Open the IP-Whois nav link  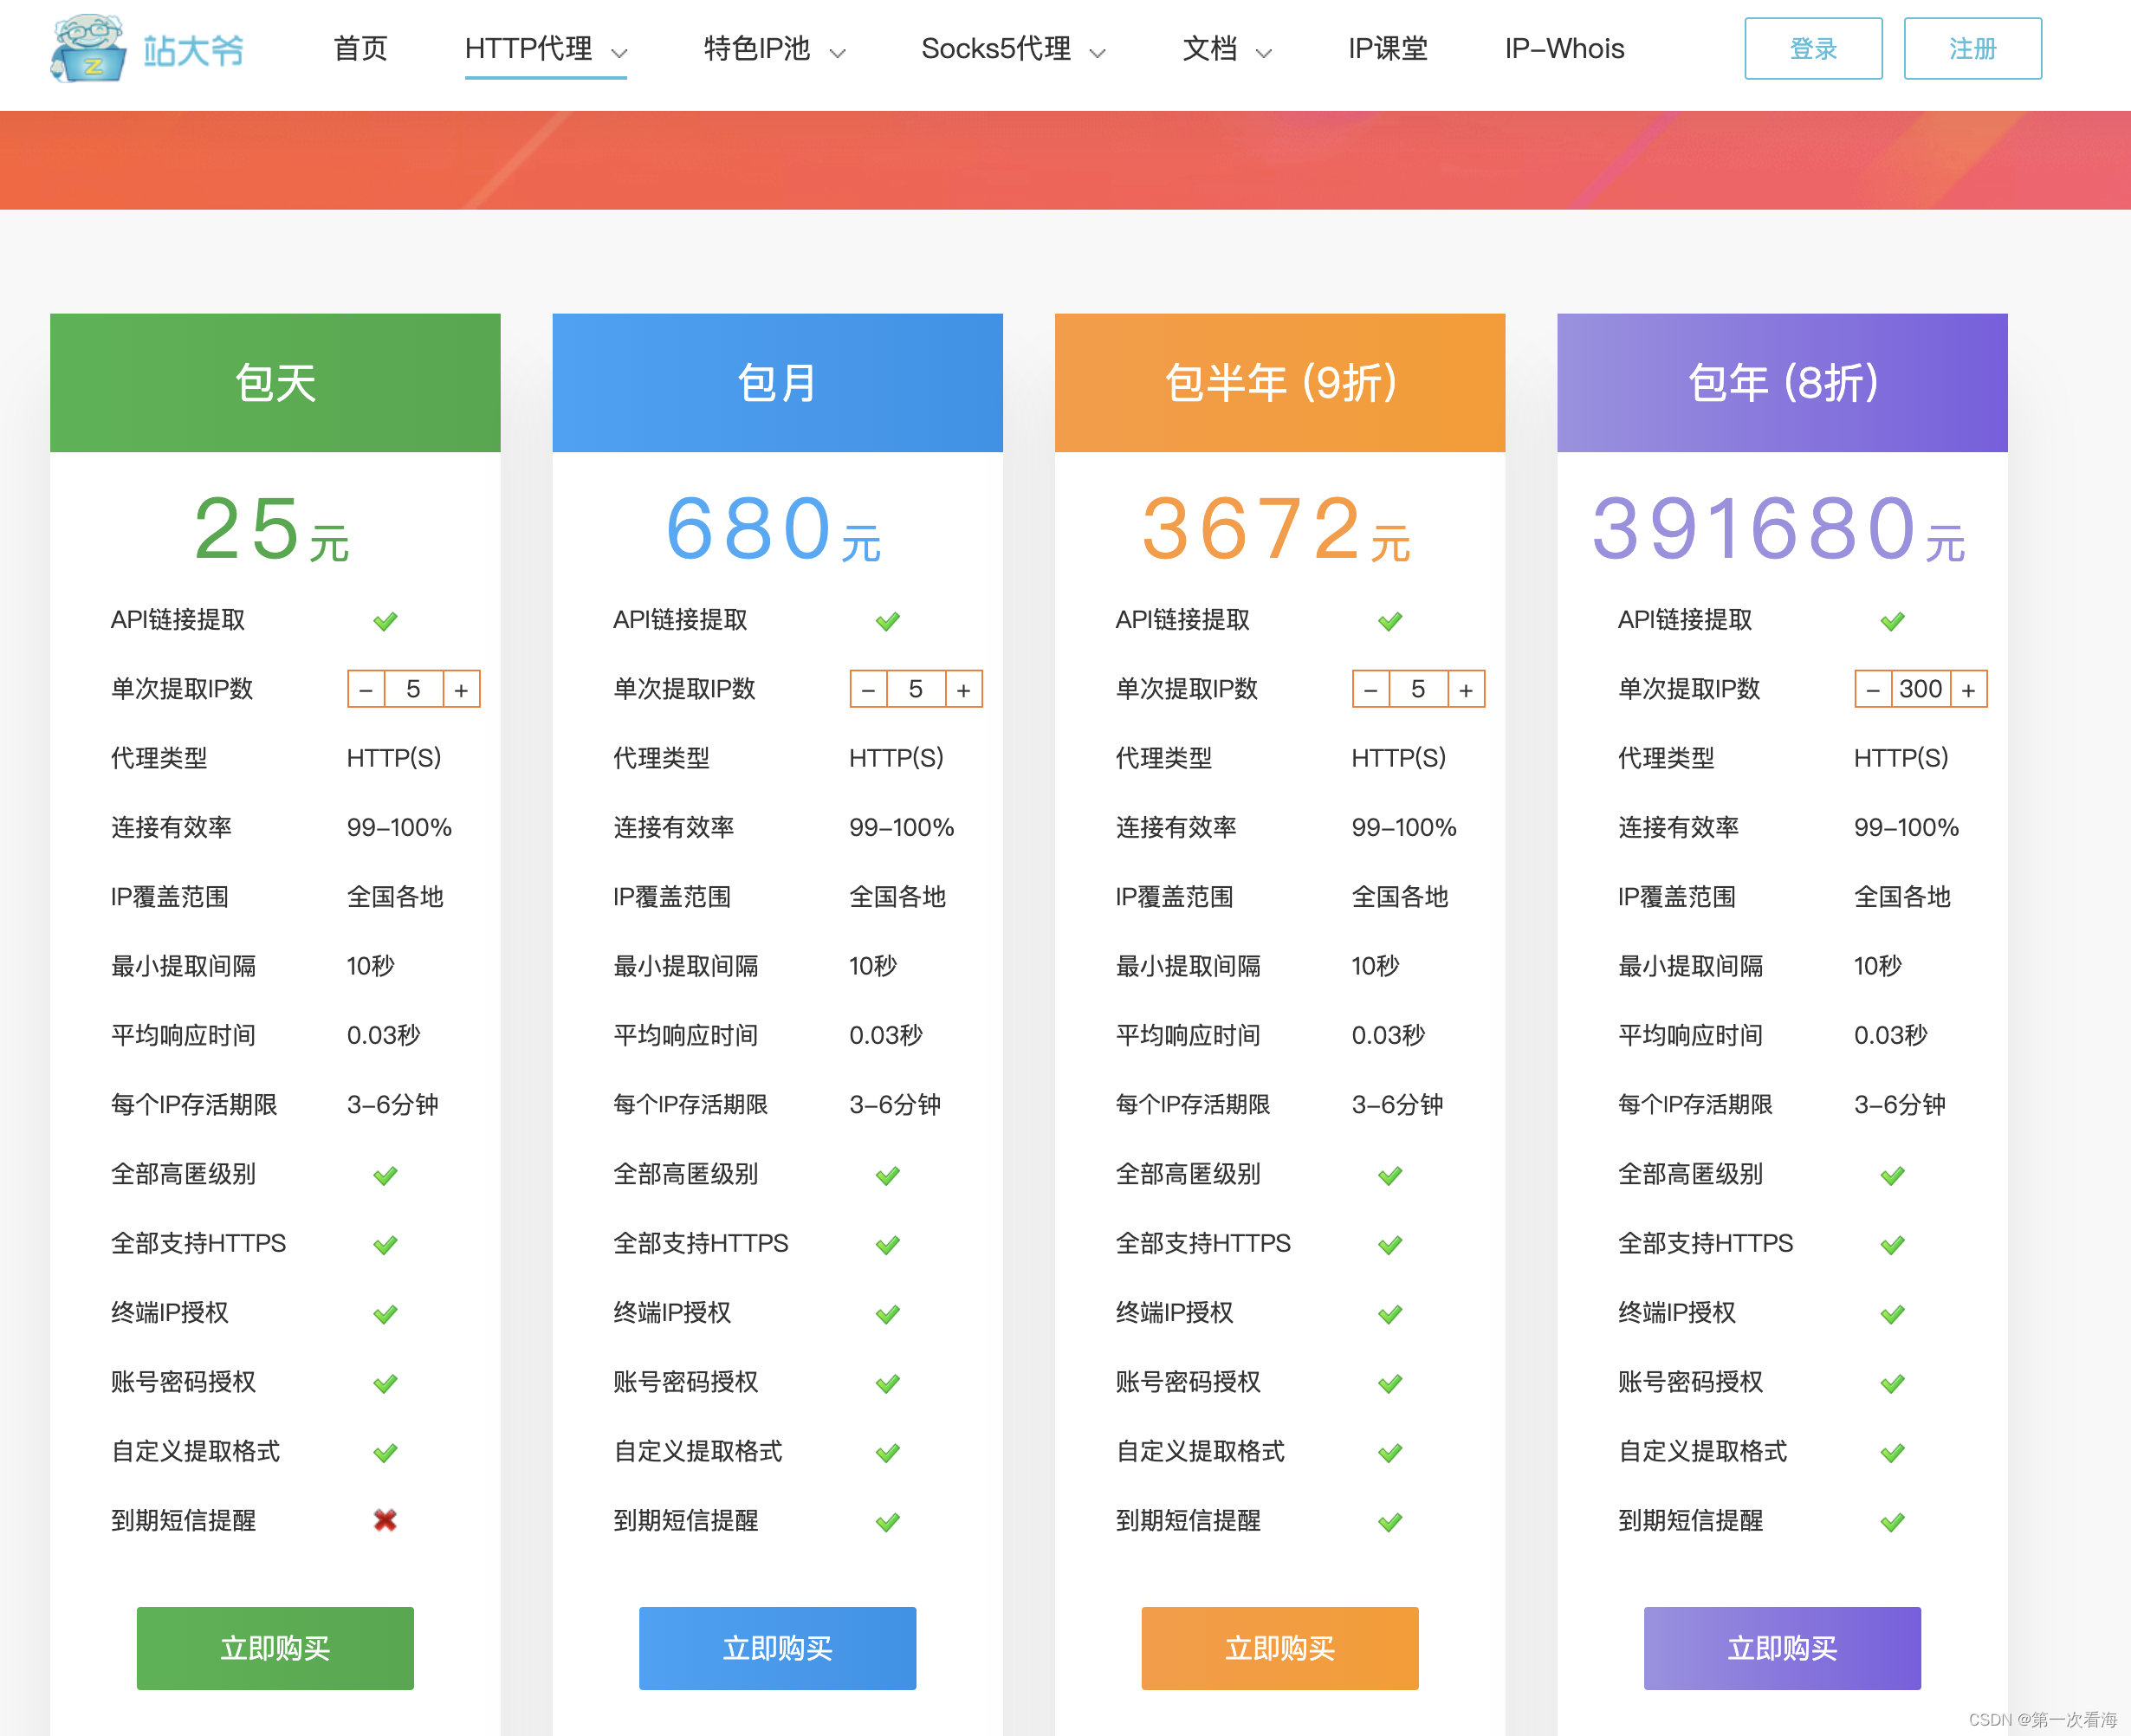[1564, 49]
